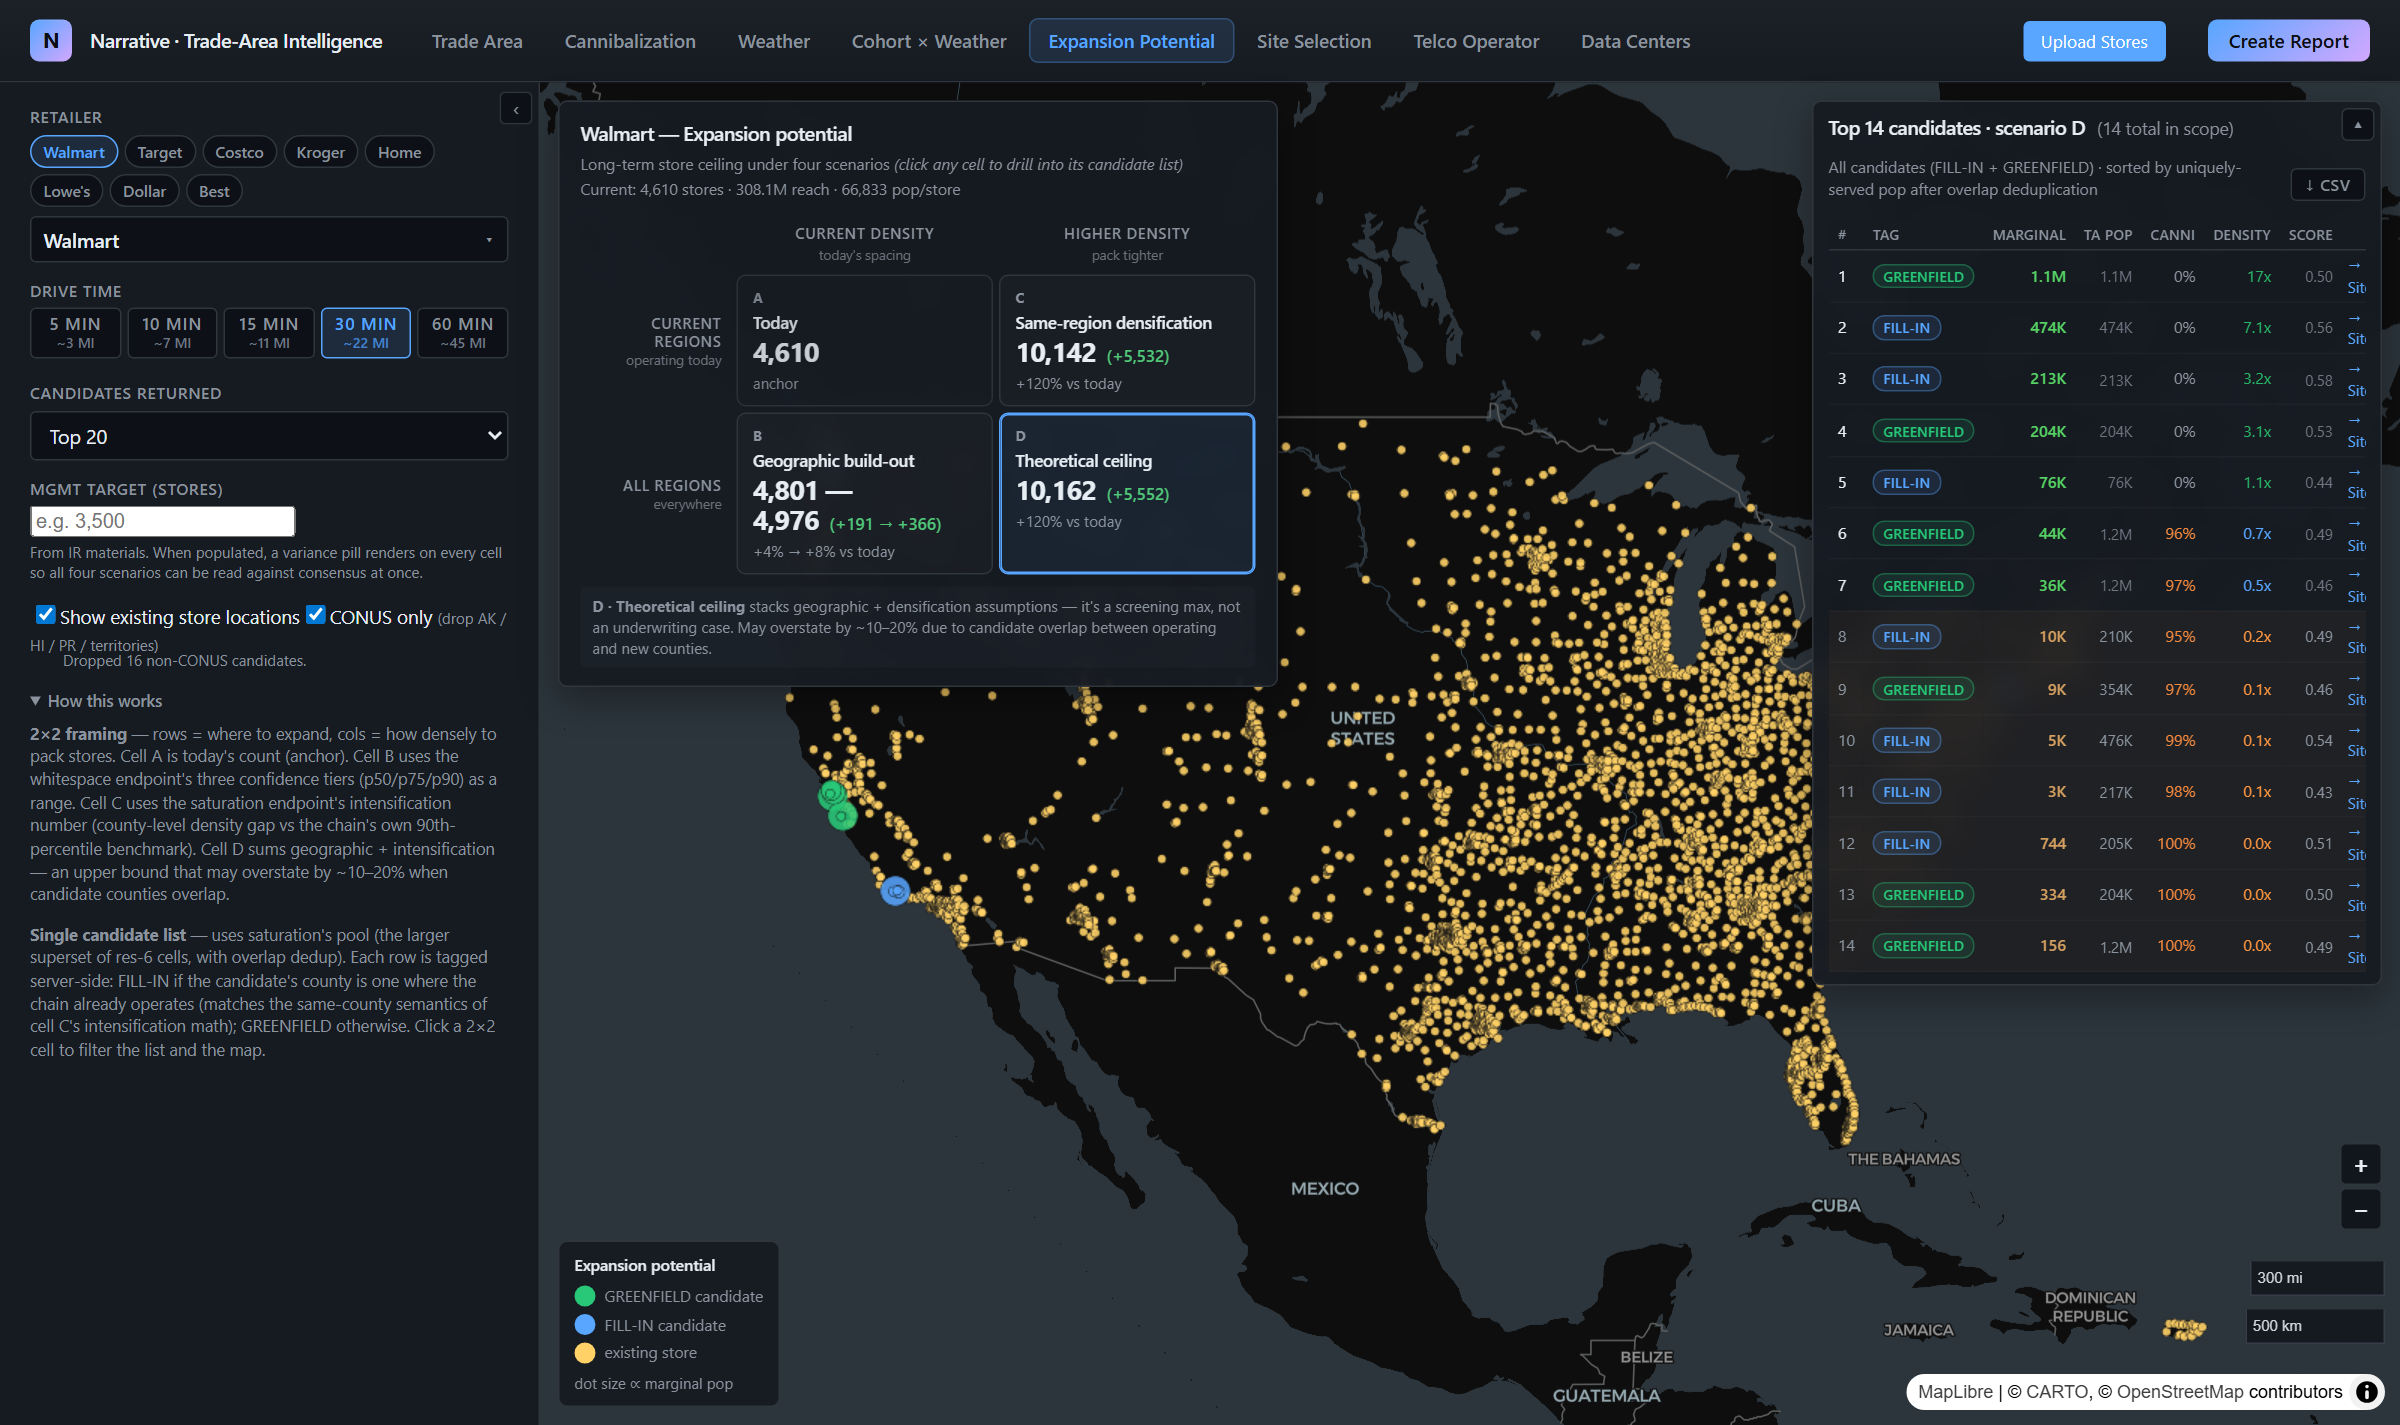This screenshot has height=1425, width=2400.
Task: Select the Walmart retailer chip
Action: point(74,152)
